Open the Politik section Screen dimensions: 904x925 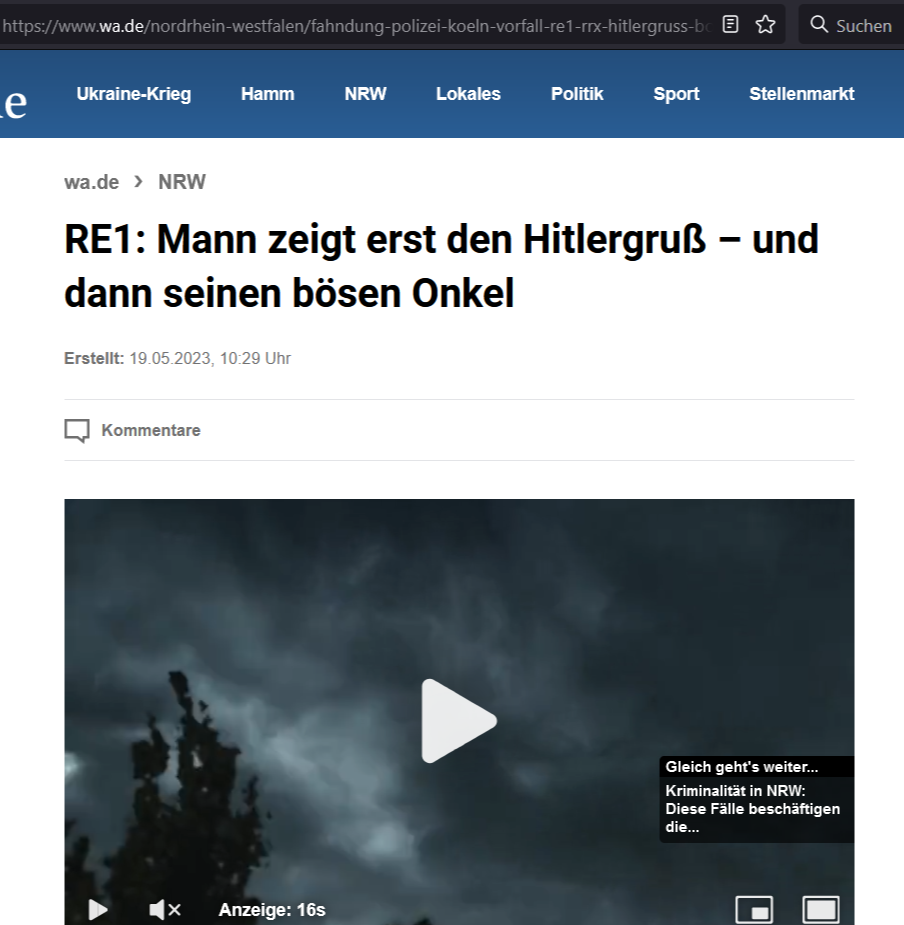(577, 94)
